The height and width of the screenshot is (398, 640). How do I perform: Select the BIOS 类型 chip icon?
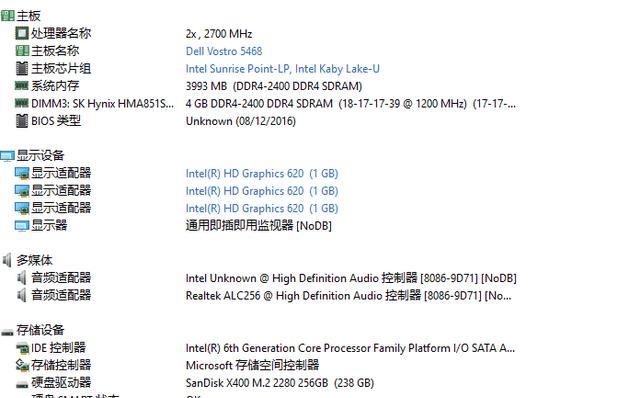[x=22, y=120]
